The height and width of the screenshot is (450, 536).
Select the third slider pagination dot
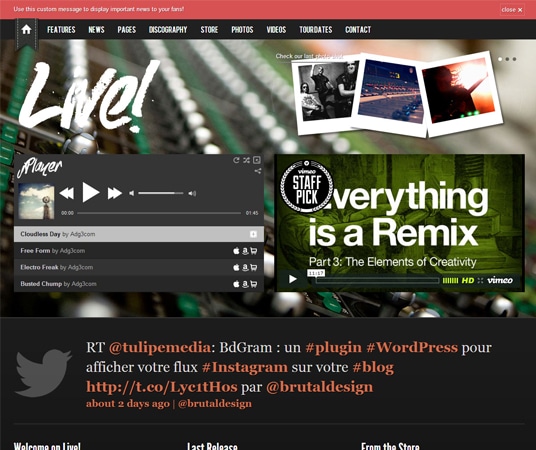pyautogui.click(x=514, y=59)
